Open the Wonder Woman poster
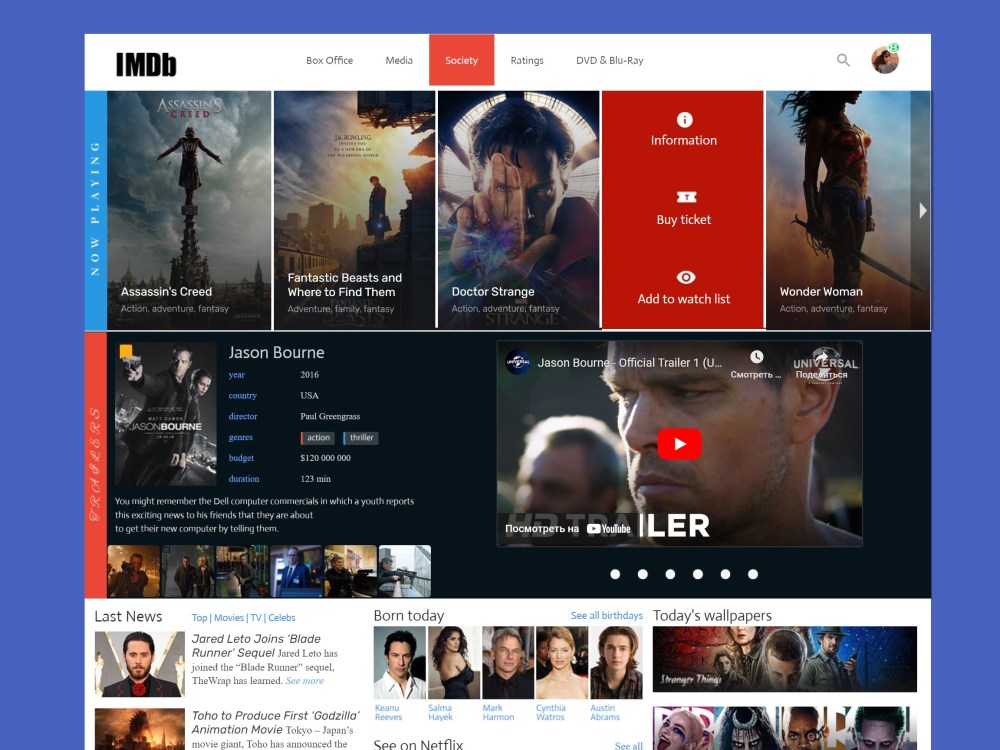This screenshot has height=750, width=1000. pos(848,210)
